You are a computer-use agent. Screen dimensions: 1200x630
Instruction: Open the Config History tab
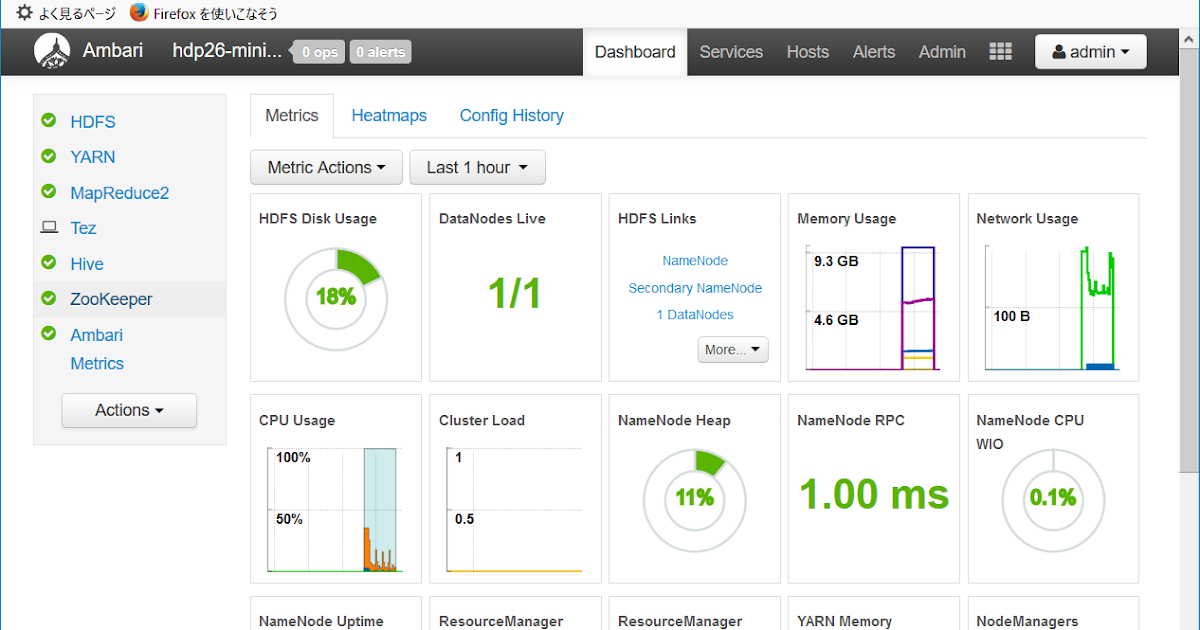pyautogui.click(x=511, y=116)
